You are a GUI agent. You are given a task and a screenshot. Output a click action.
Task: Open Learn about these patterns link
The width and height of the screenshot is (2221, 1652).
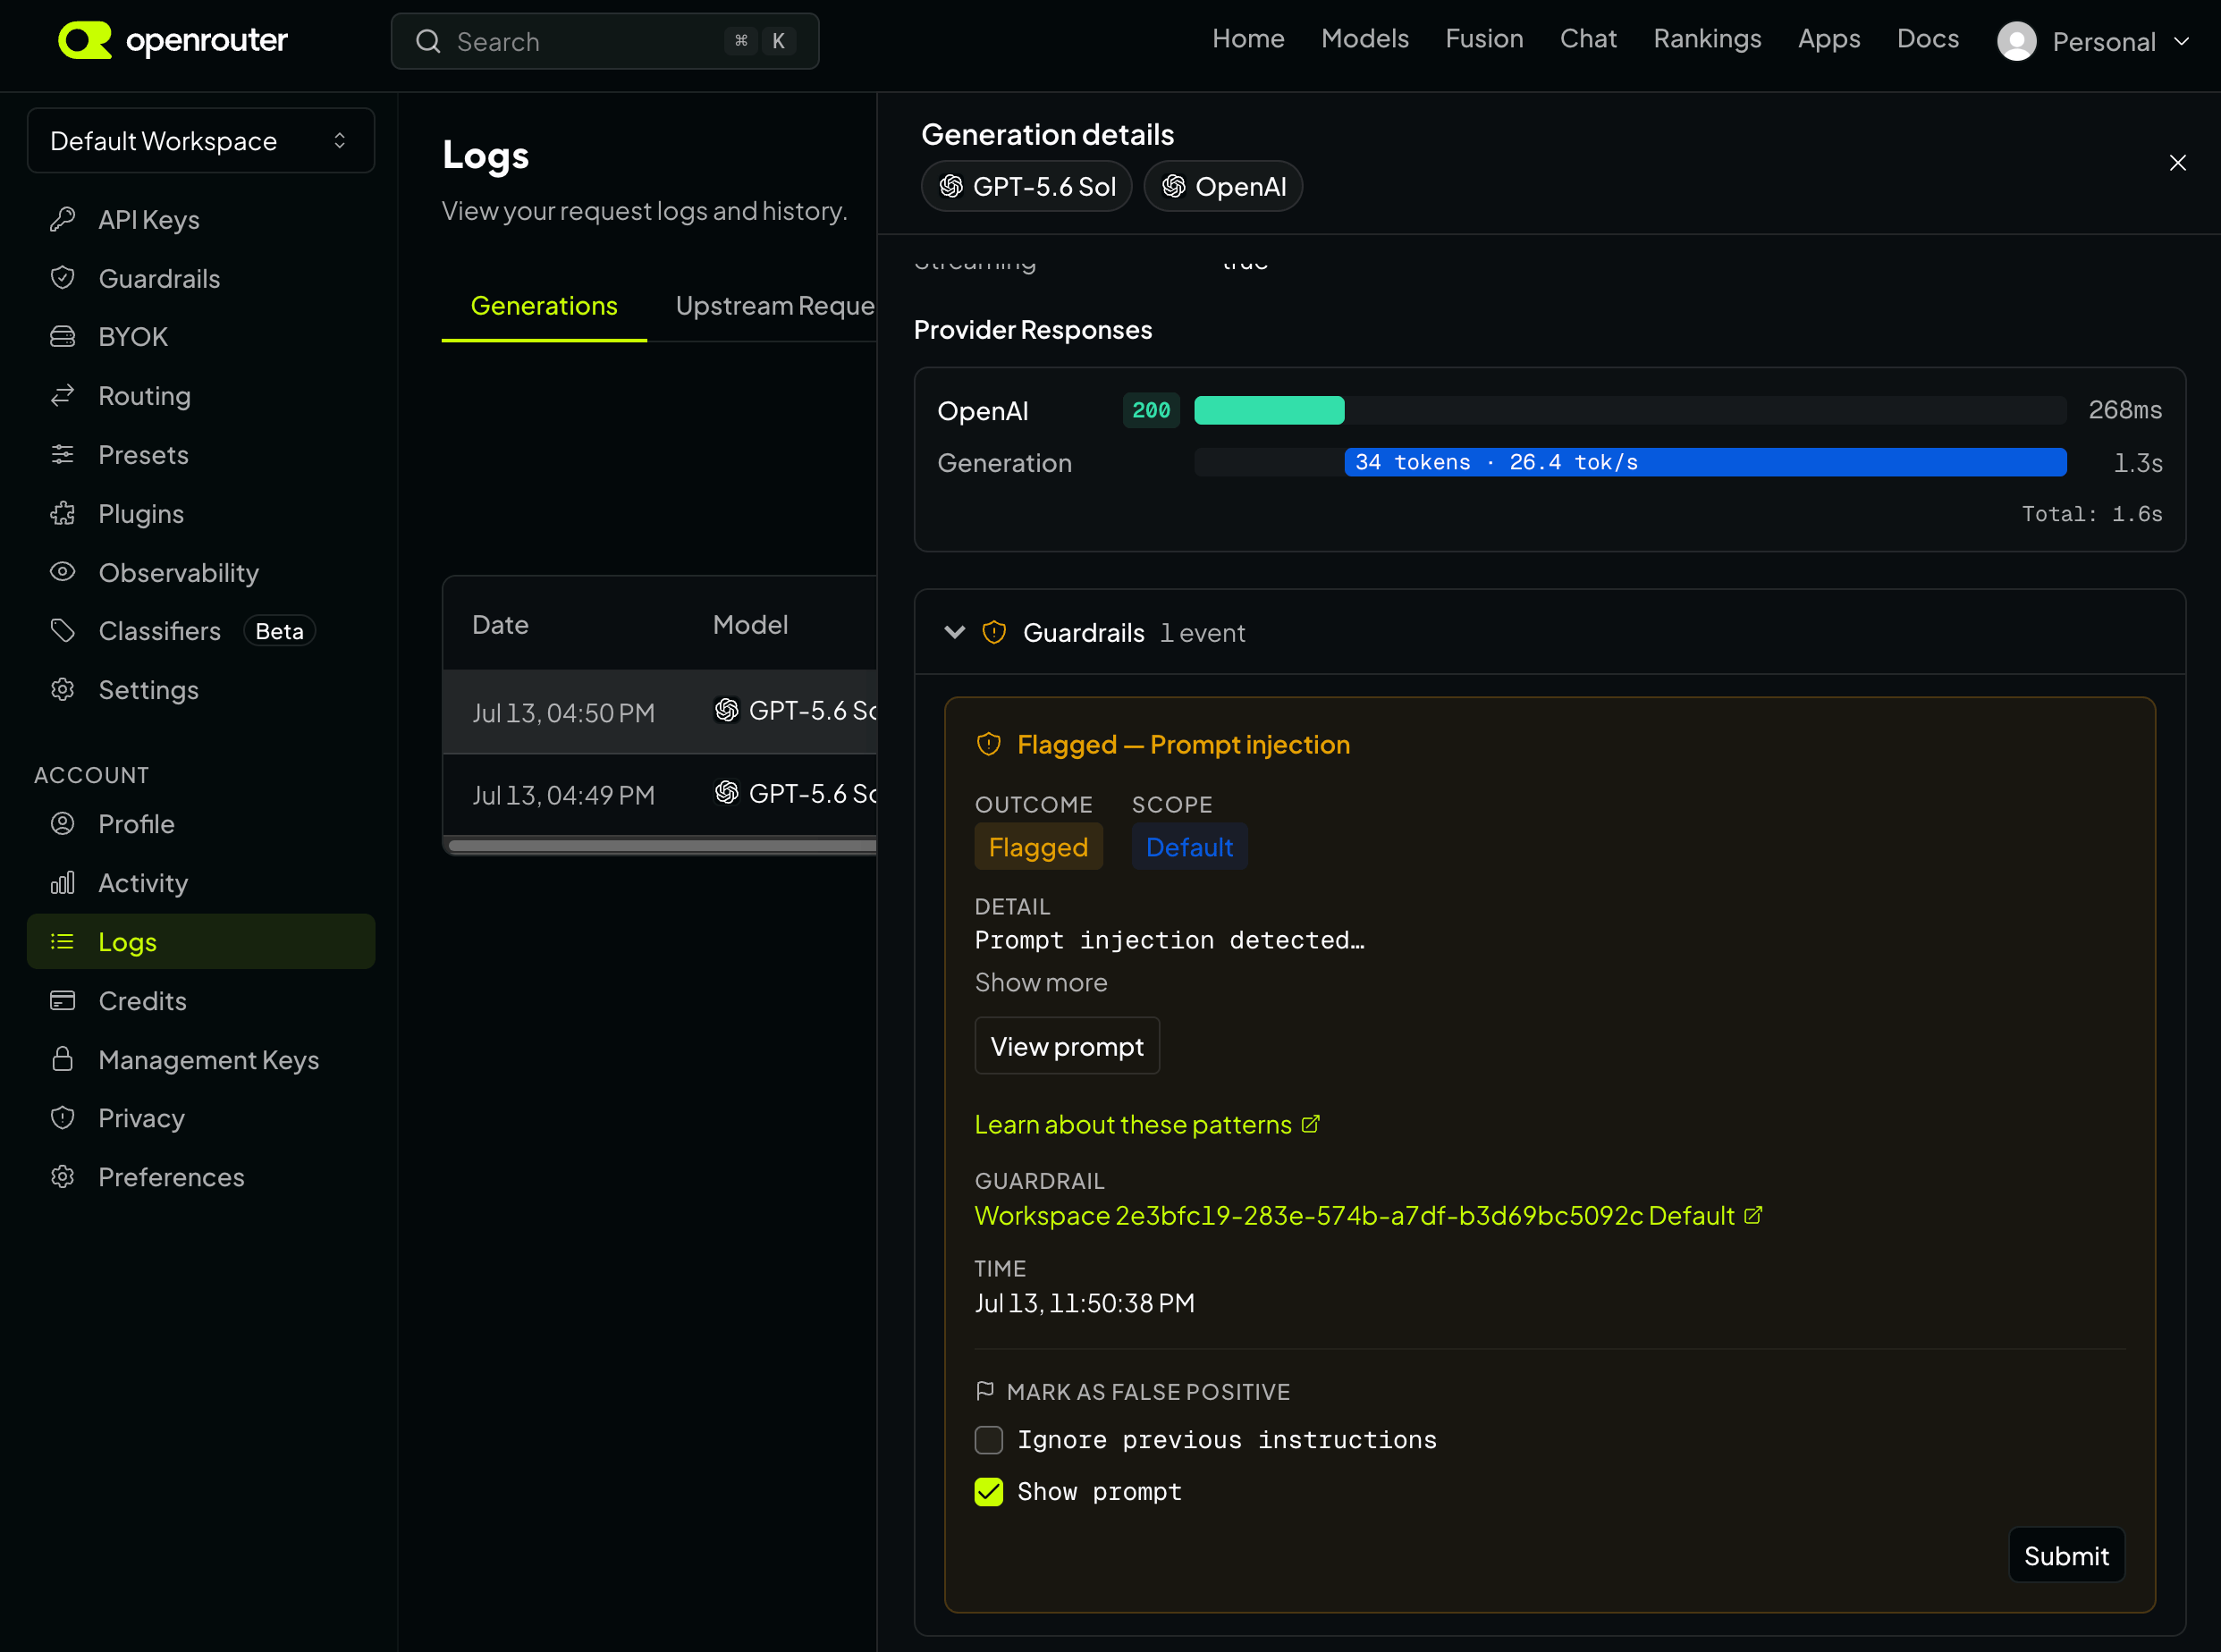[1147, 1124]
